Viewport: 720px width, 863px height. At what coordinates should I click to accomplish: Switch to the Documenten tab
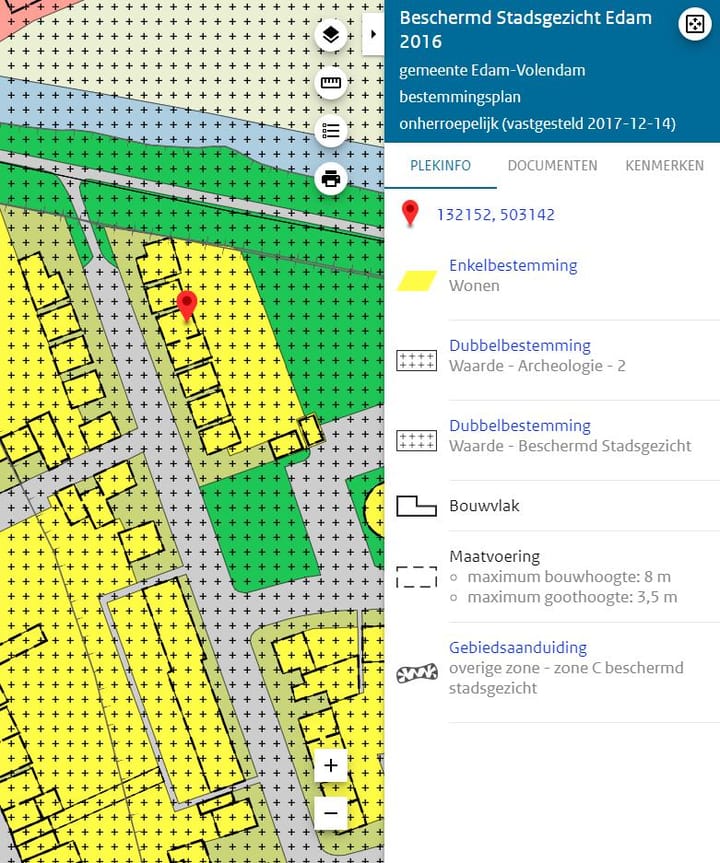552,166
